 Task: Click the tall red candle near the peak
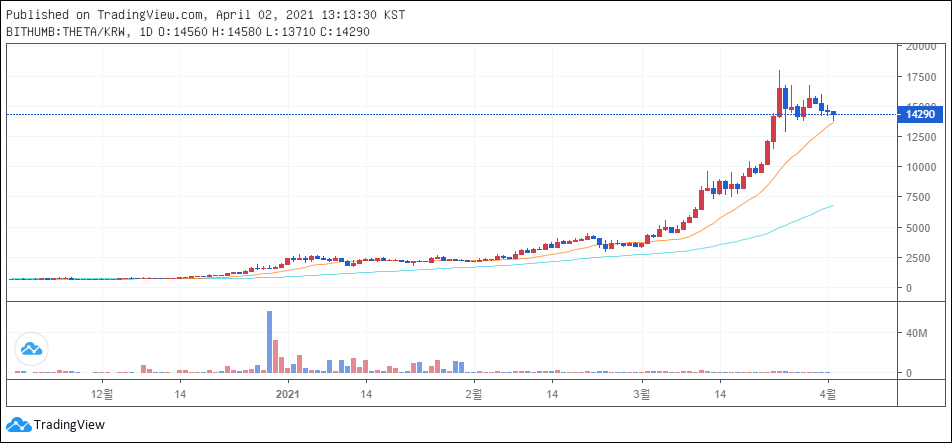pyautogui.click(x=779, y=101)
